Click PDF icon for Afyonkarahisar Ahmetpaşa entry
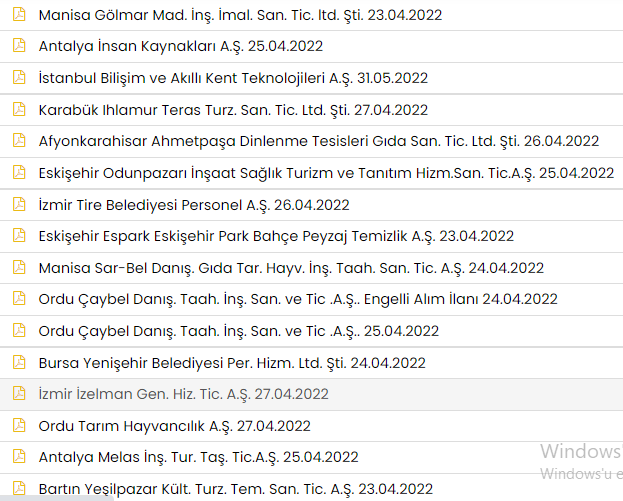The height and width of the screenshot is (501, 623). point(19,140)
